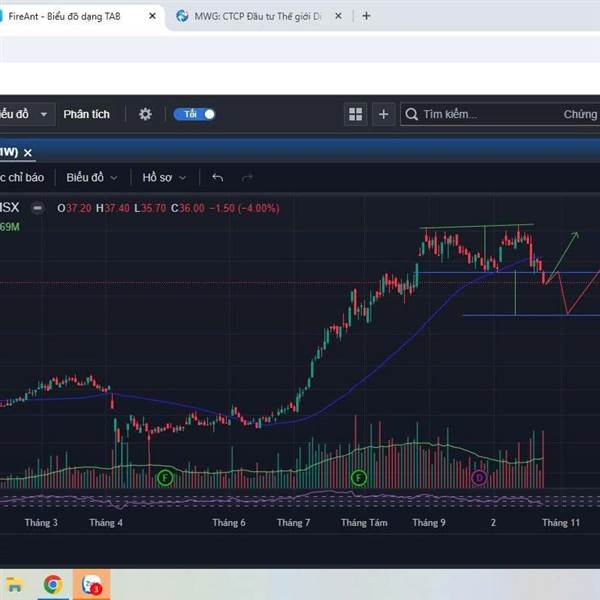Click in the "Tìm kiếm" search field
Screen dimensions: 600x600
click(480, 114)
